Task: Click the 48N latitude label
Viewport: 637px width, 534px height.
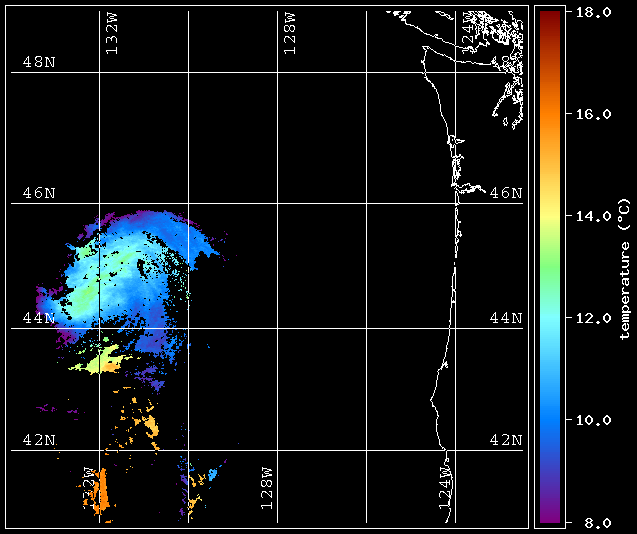Action: tap(39, 62)
